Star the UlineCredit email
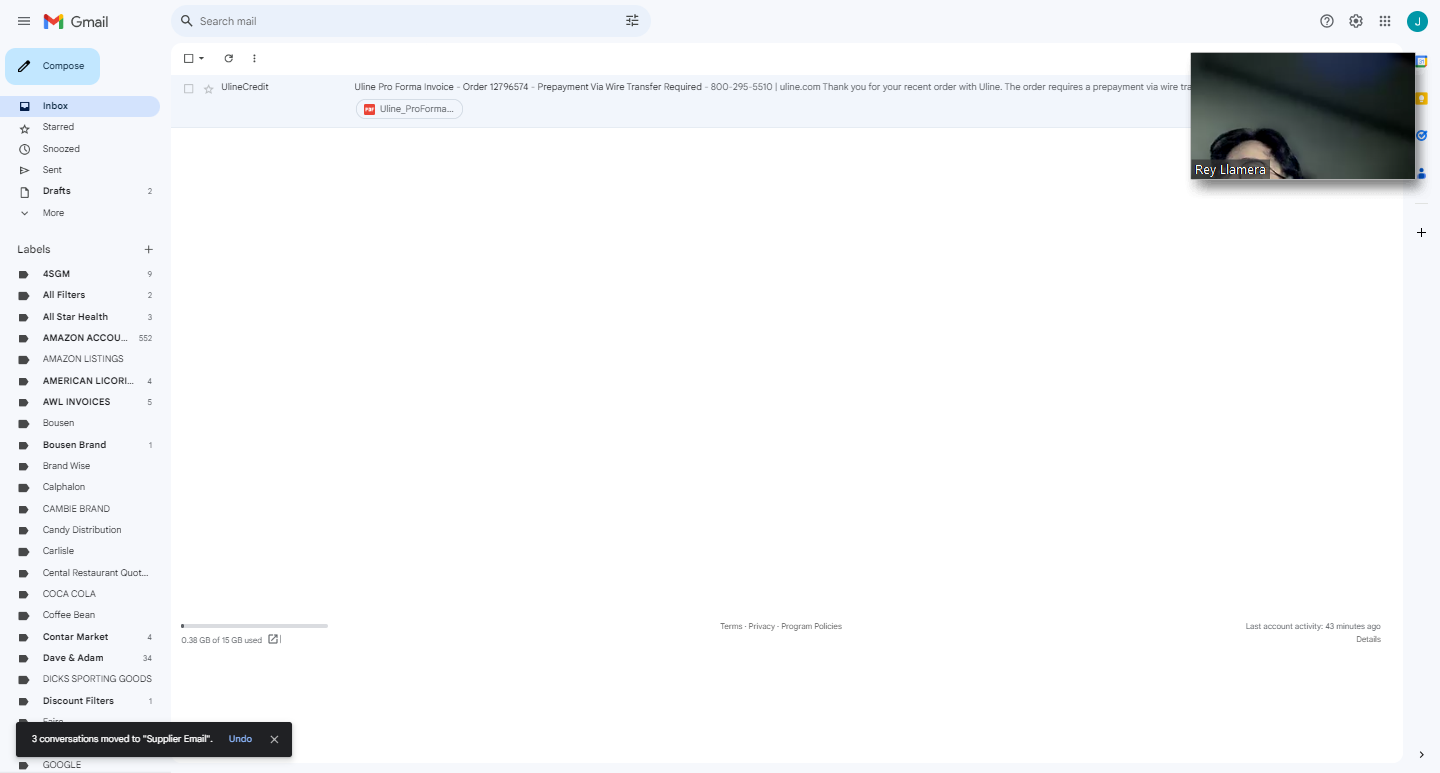The height and width of the screenshot is (773, 1440). tap(208, 89)
